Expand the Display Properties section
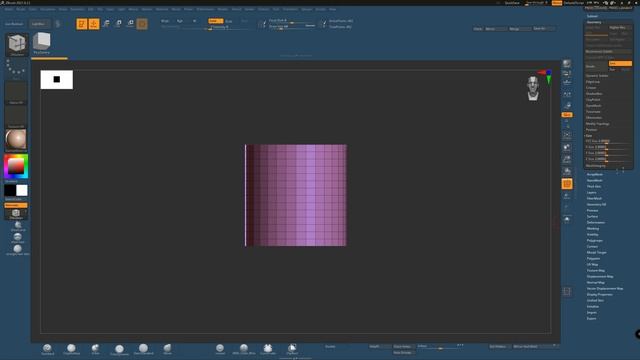The height and width of the screenshot is (360, 640). [x=599, y=294]
